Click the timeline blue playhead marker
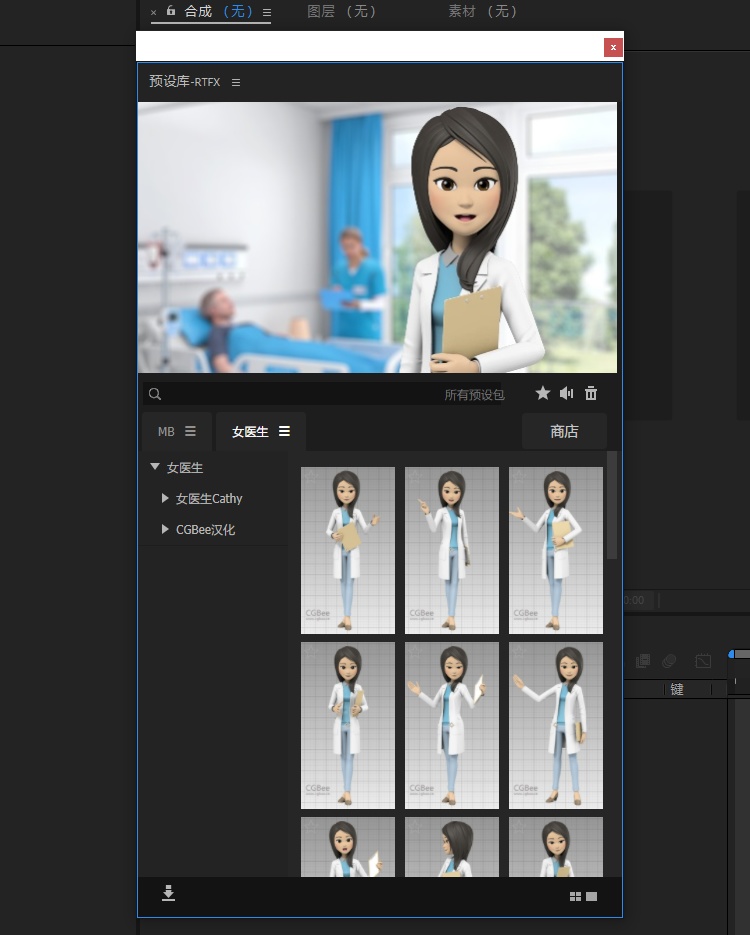The height and width of the screenshot is (935, 750). (732, 654)
